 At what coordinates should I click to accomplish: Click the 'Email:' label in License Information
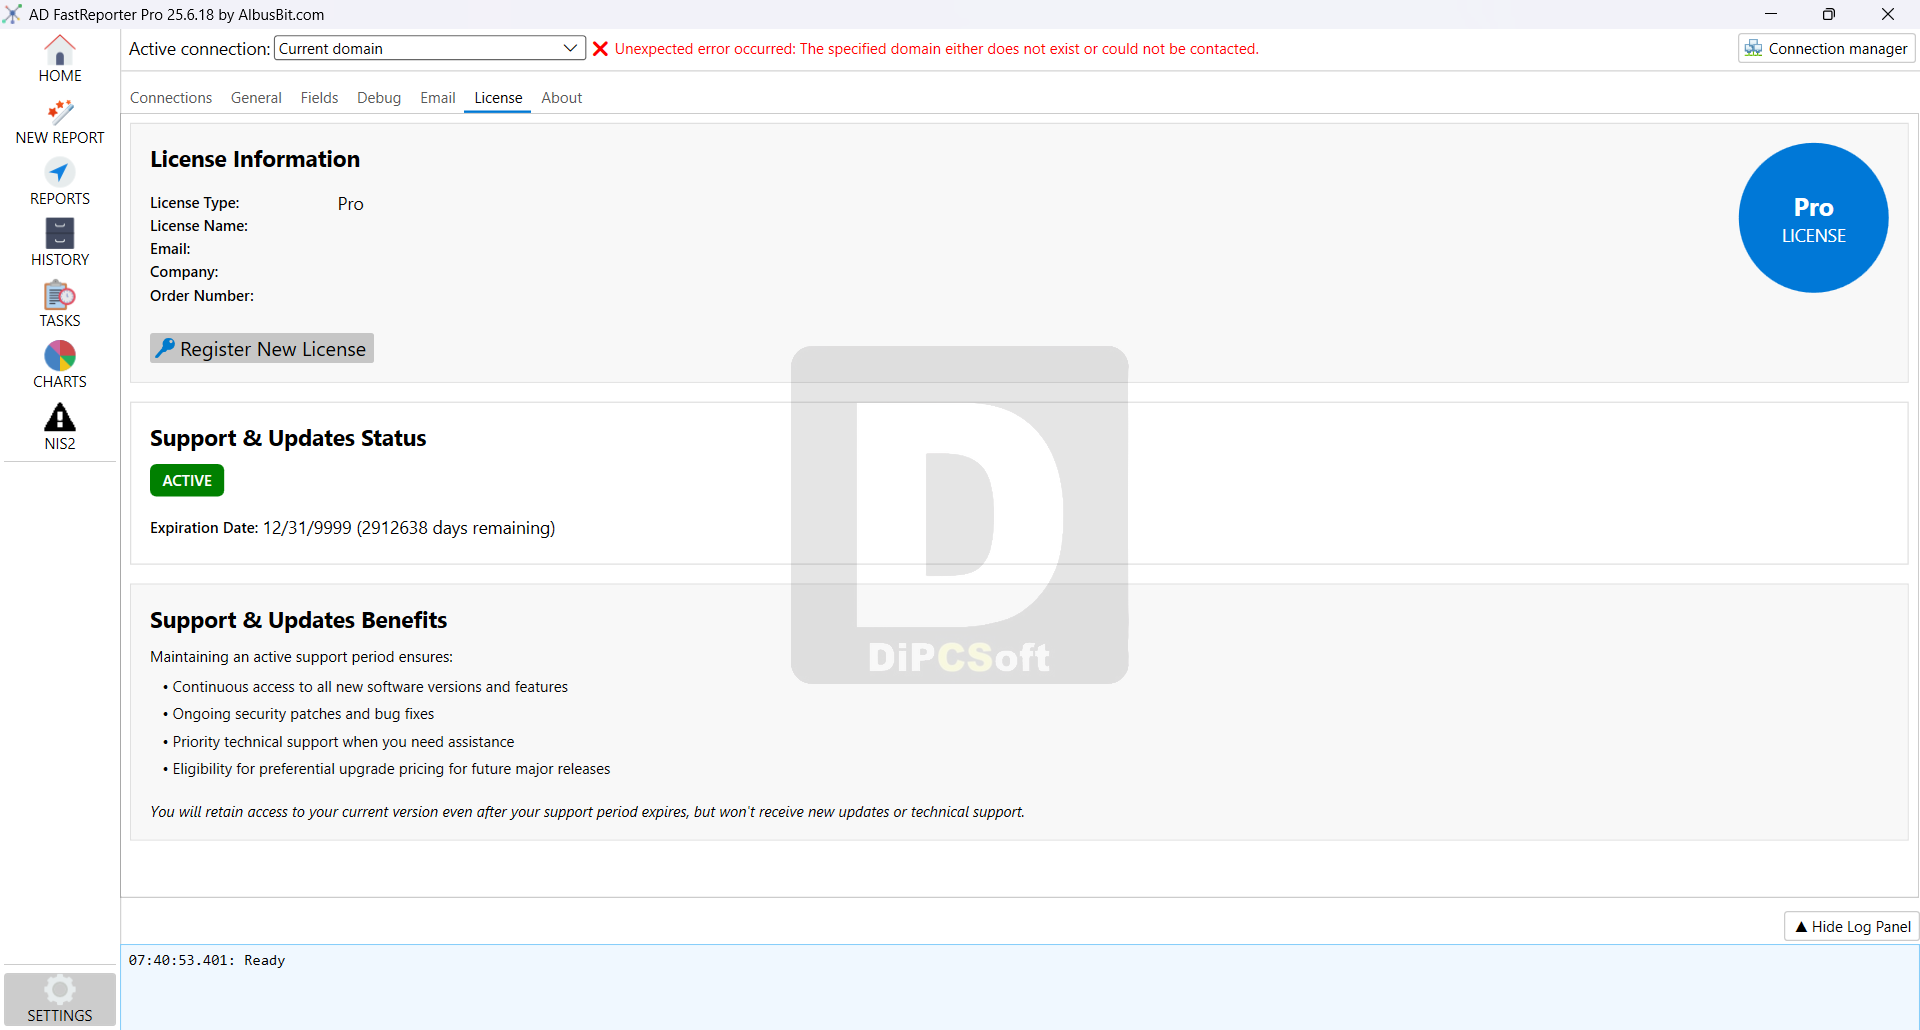click(x=170, y=249)
